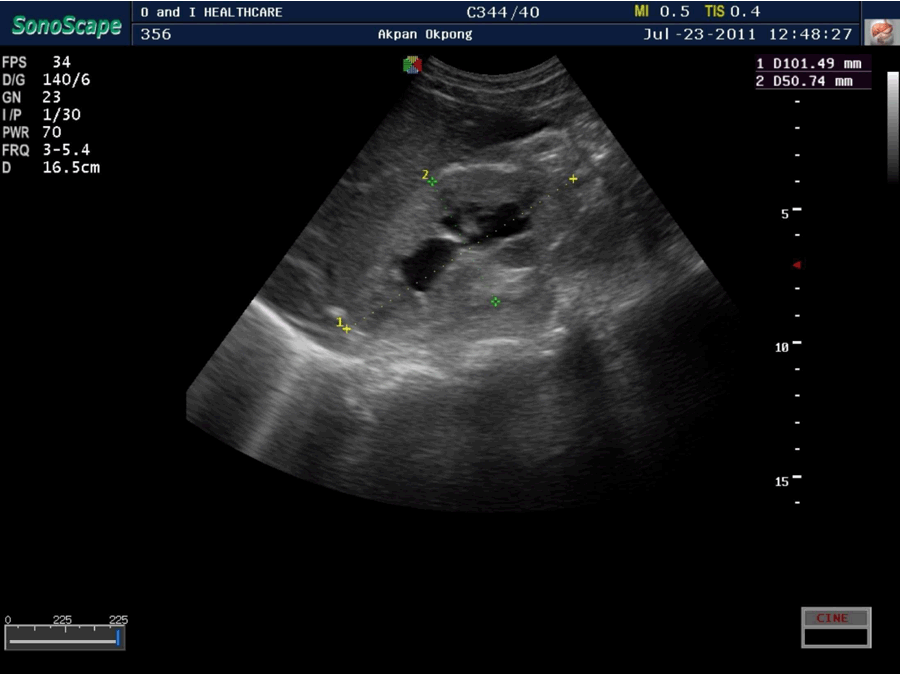Click the probe label C344/40
Viewport: 900px width, 674px height.
point(502,12)
